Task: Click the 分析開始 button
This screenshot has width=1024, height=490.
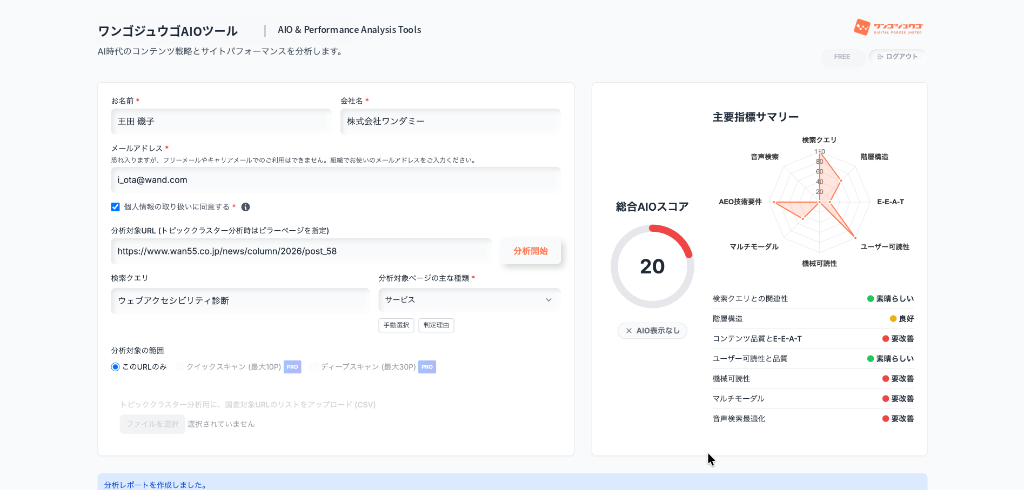Action: (530, 251)
